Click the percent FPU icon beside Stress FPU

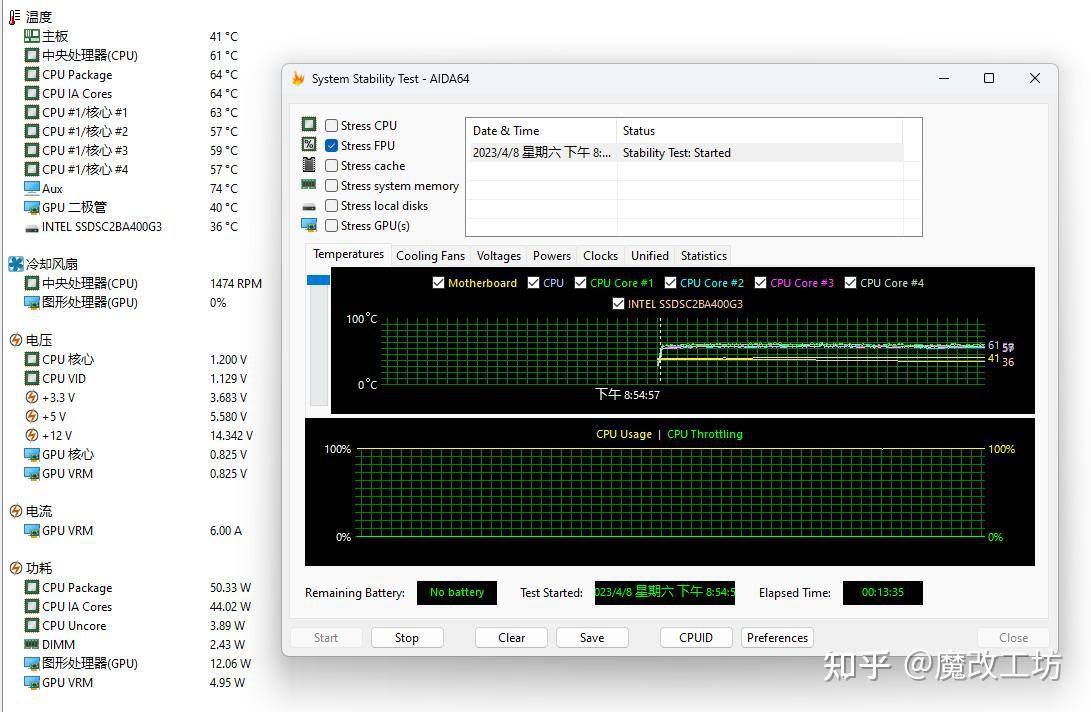coord(309,145)
